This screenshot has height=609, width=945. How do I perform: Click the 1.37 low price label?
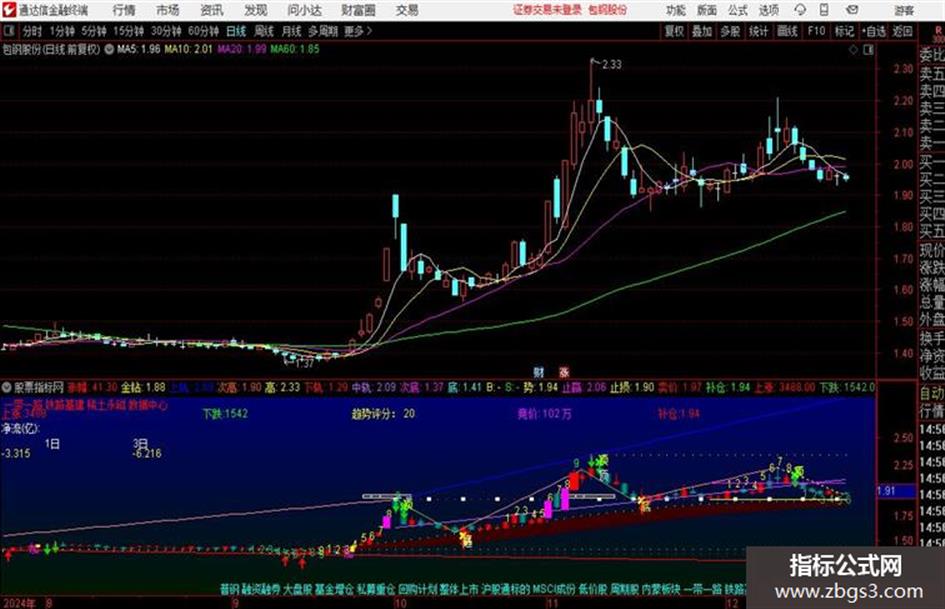[x=304, y=364]
